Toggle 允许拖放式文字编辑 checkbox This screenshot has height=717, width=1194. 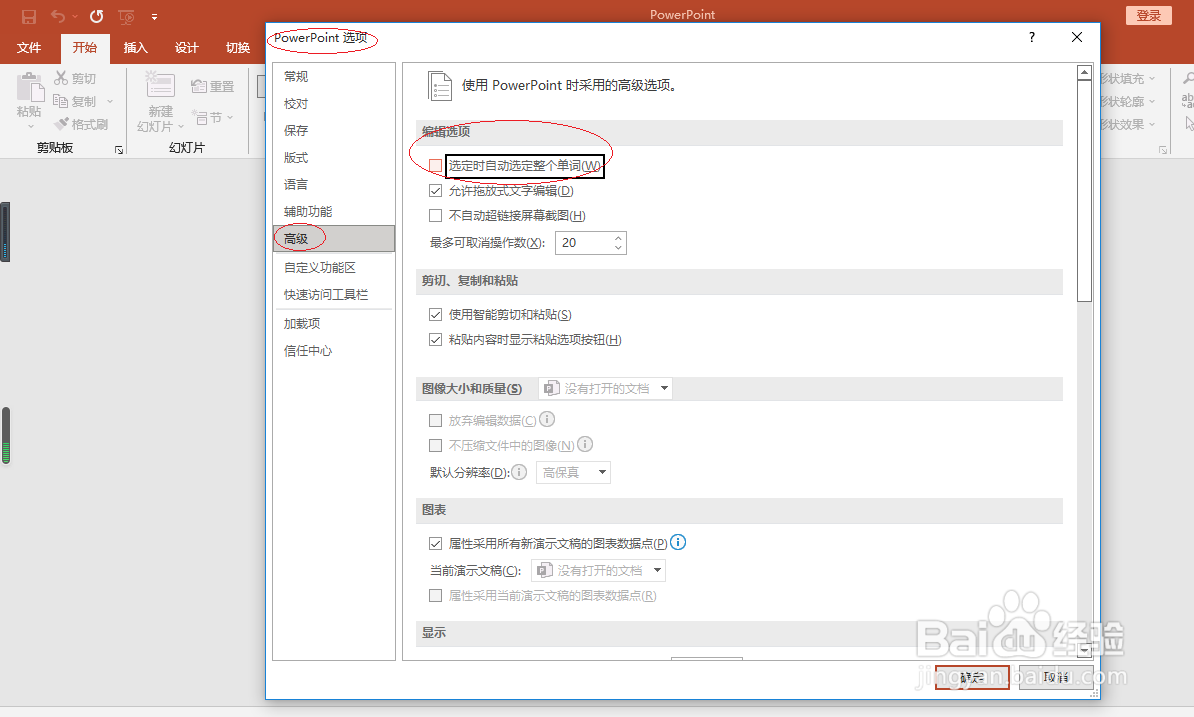pyautogui.click(x=436, y=190)
